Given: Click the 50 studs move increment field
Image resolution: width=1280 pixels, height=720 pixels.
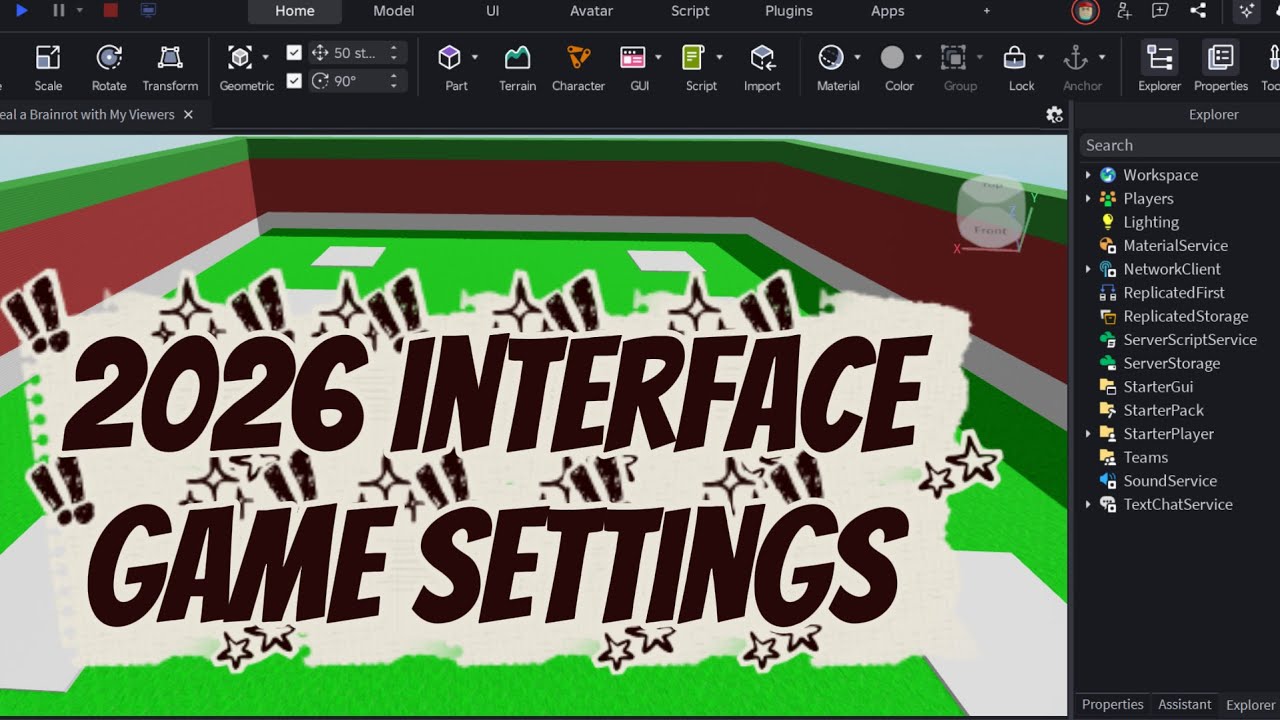Looking at the screenshot, I should (356, 53).
